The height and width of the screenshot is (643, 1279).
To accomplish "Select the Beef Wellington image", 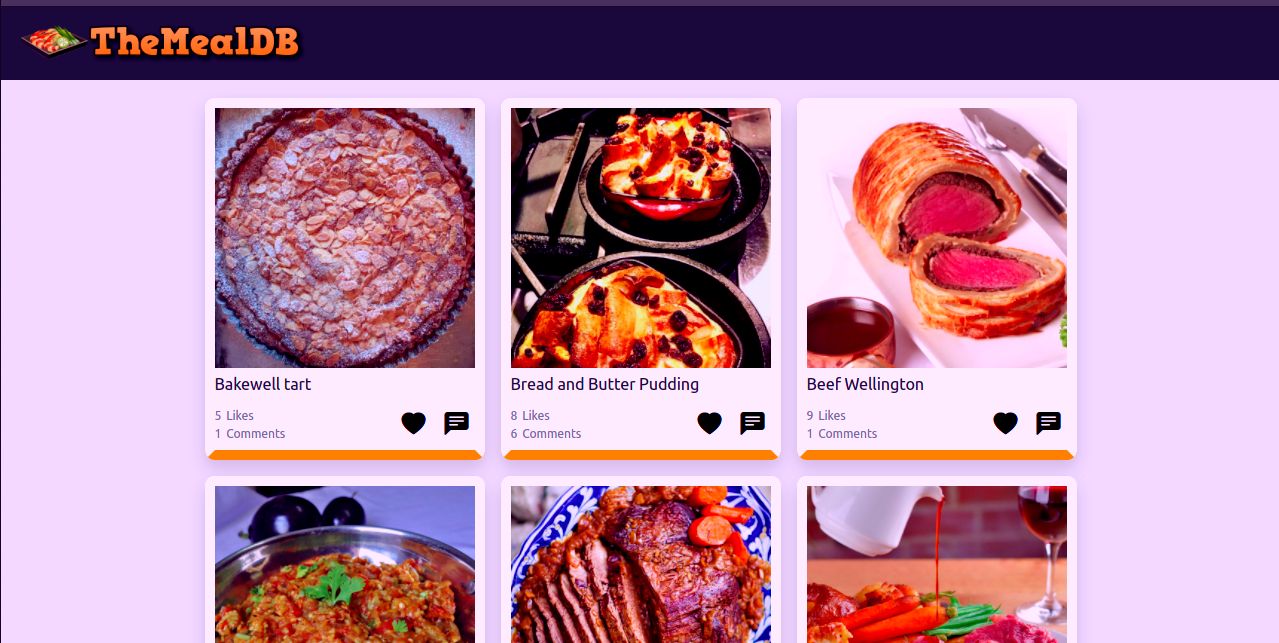I will [x=937, y=238].
